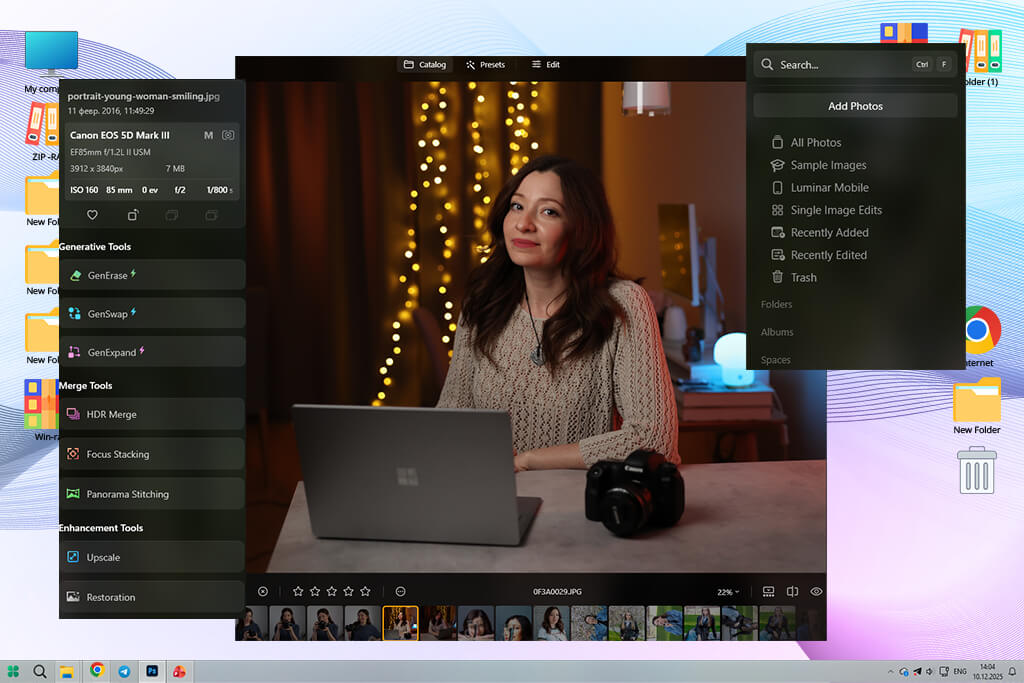Show hidden system tray icons chevron
This screenshot has height=683, width=1024.
pos(890,671)
